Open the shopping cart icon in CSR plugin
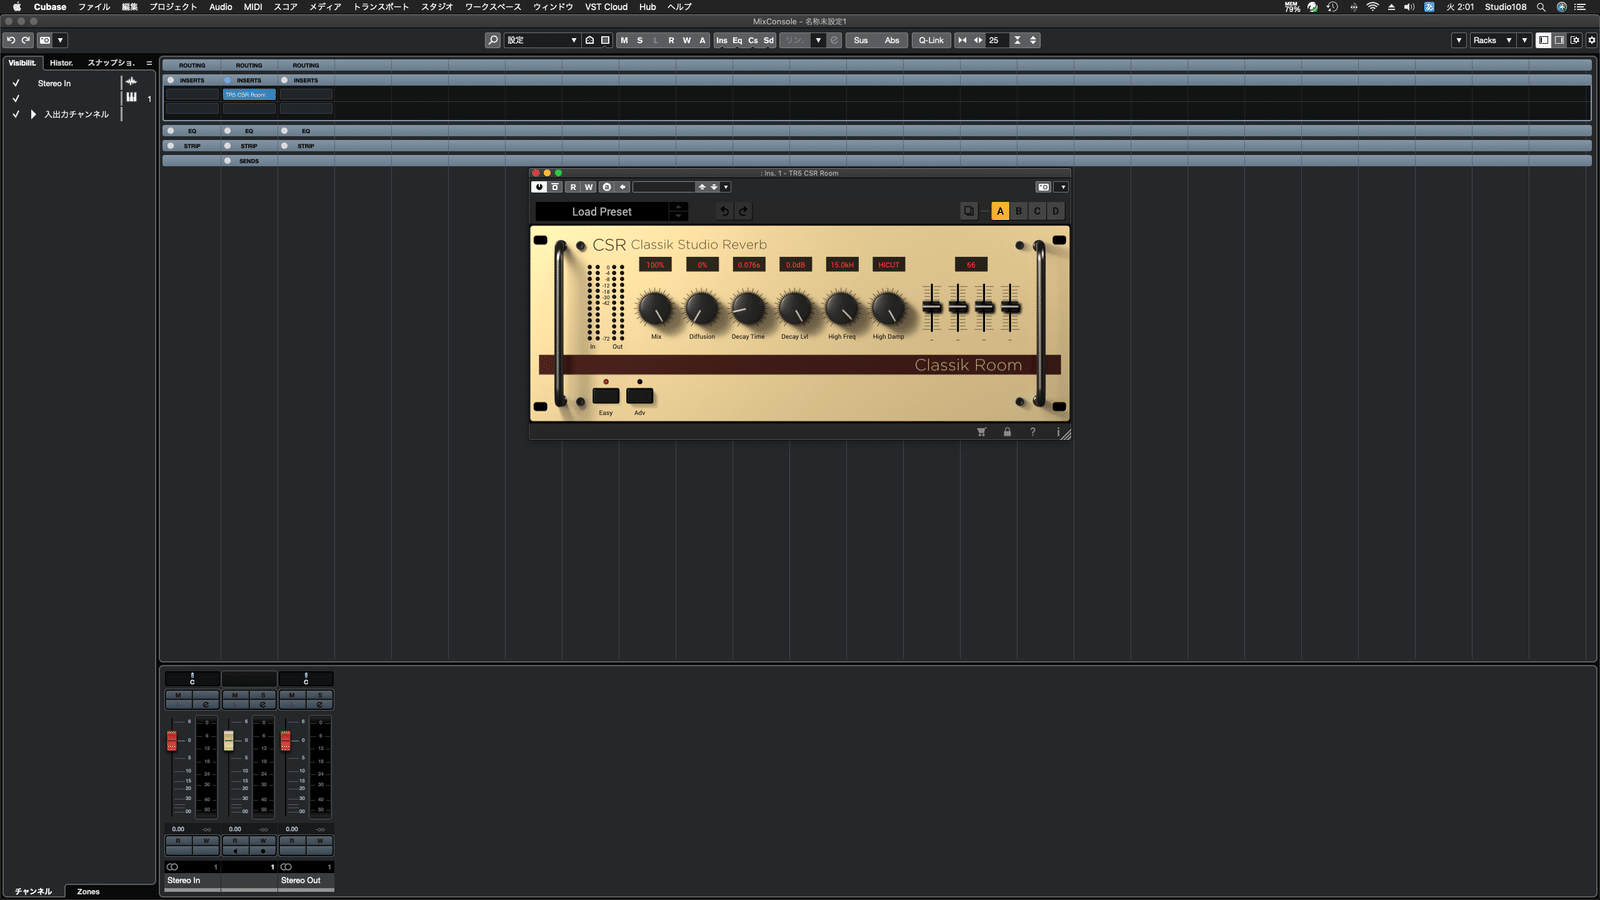This screenshot has height=900, width=1600. (981, 432)
